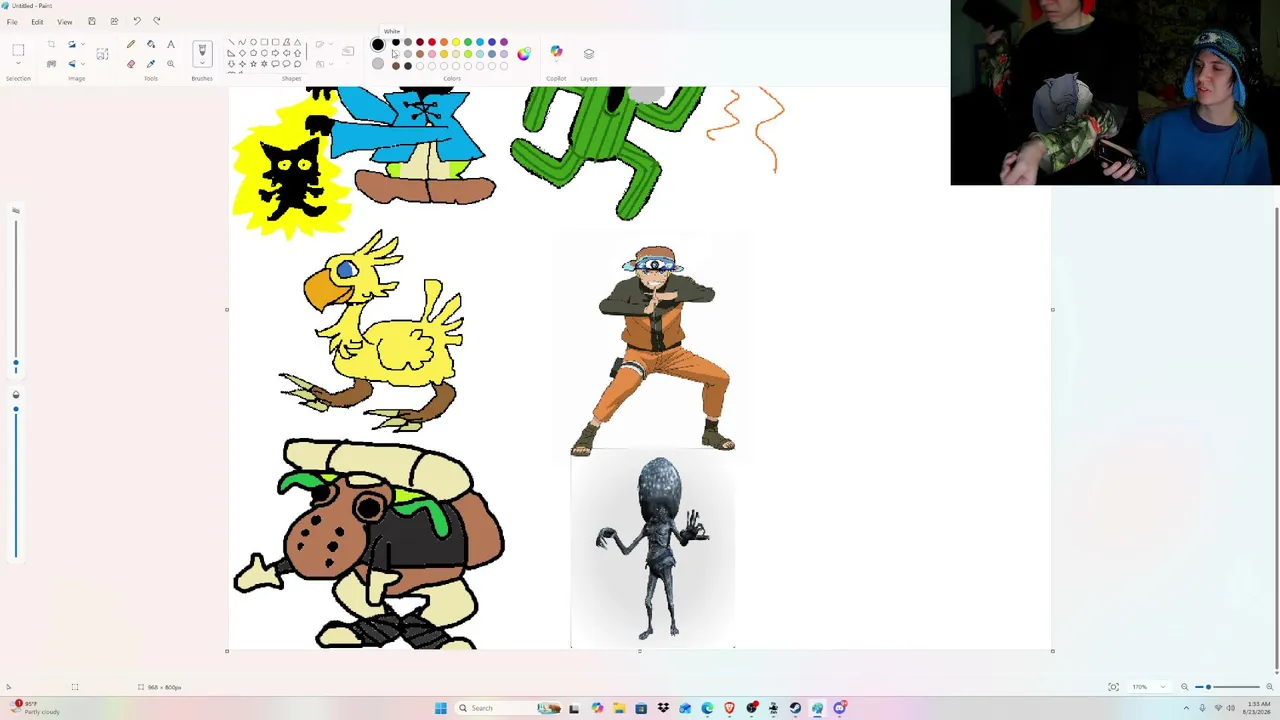1280x720 pixels.
Task: Click the Crop image icon
Action: tap(51, 44)
